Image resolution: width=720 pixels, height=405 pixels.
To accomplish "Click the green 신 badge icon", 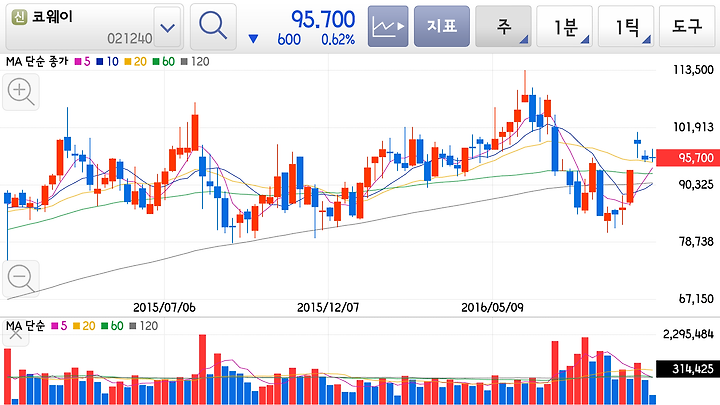I will point(19,17).
